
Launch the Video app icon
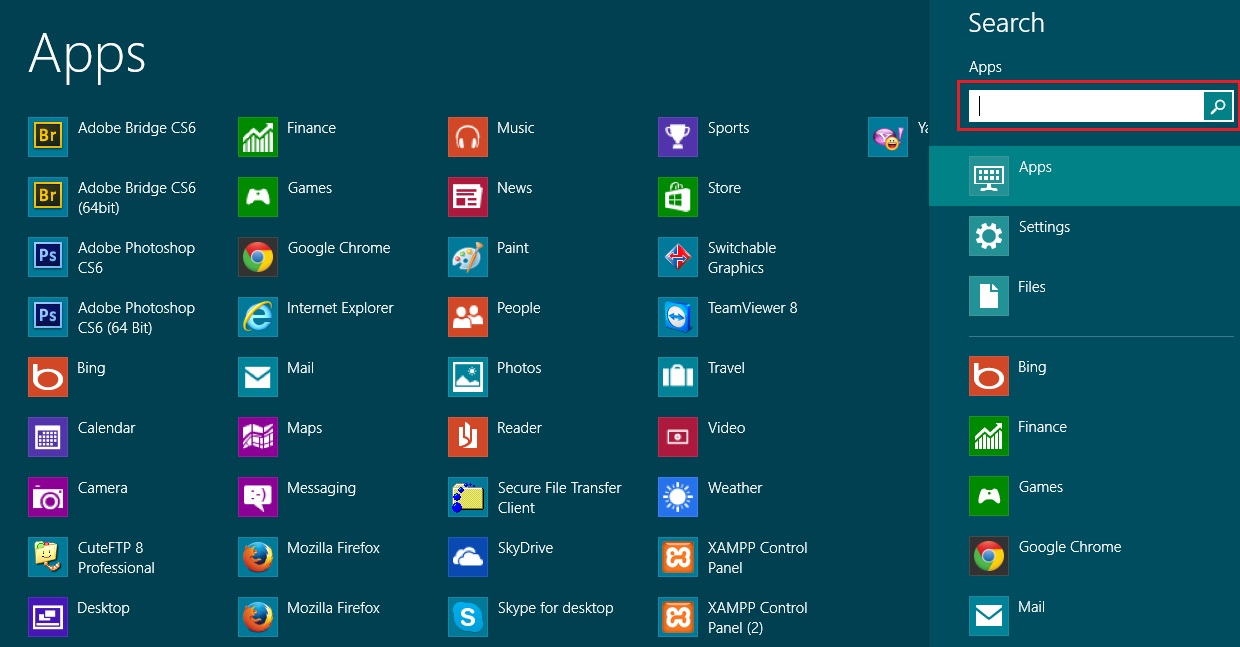pyautogui.click(x=678, y=437)
